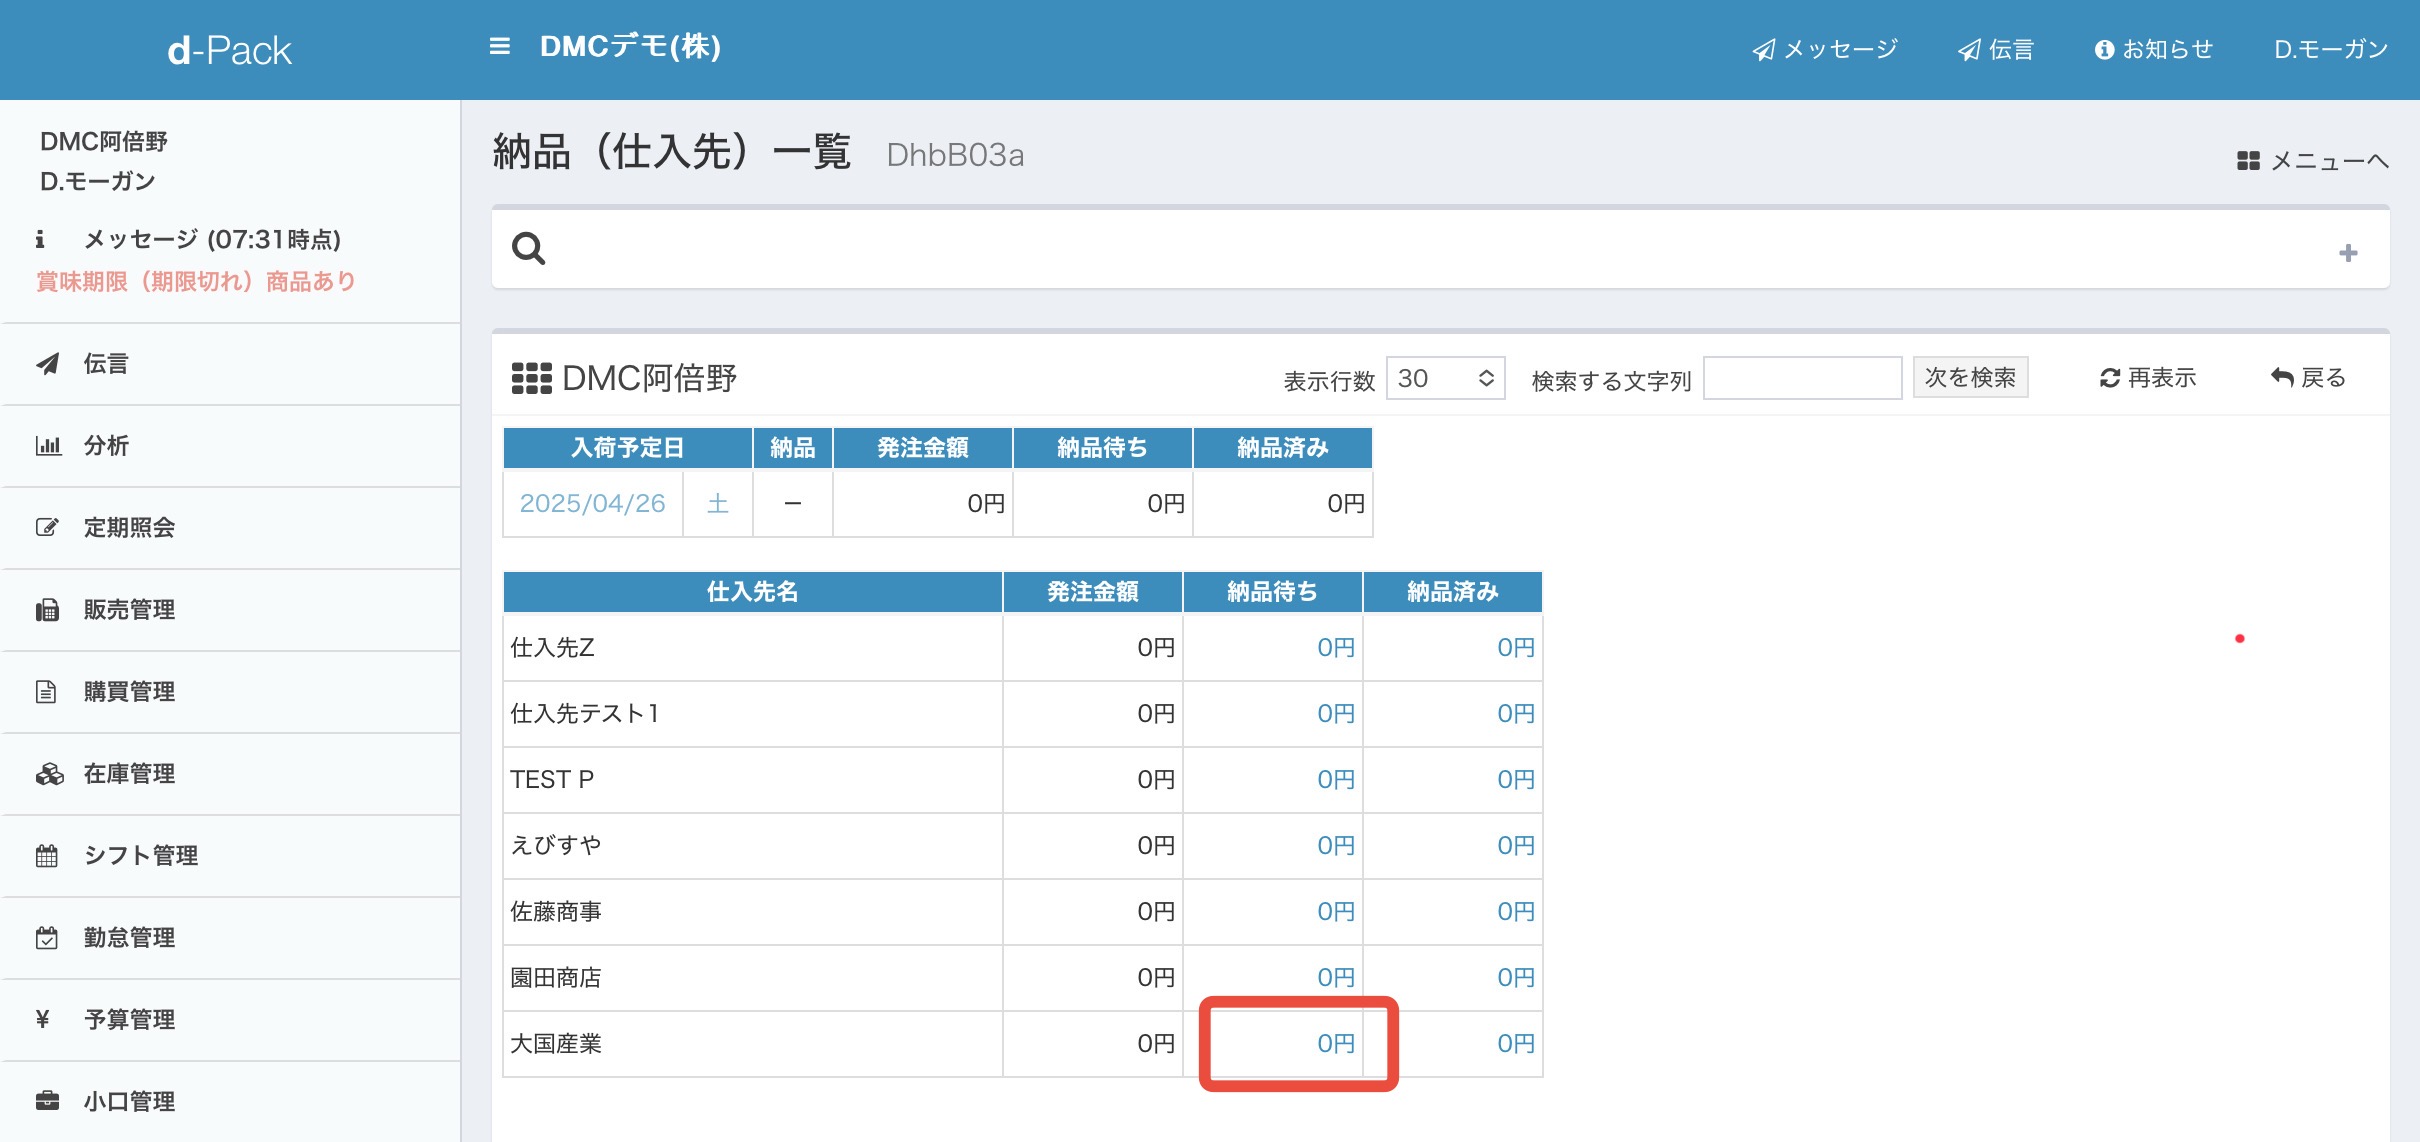This screenshot has width=2420, height=1142.
Task: Click the grid icon beside DMC阿倍野
Action: coord(531,378)
